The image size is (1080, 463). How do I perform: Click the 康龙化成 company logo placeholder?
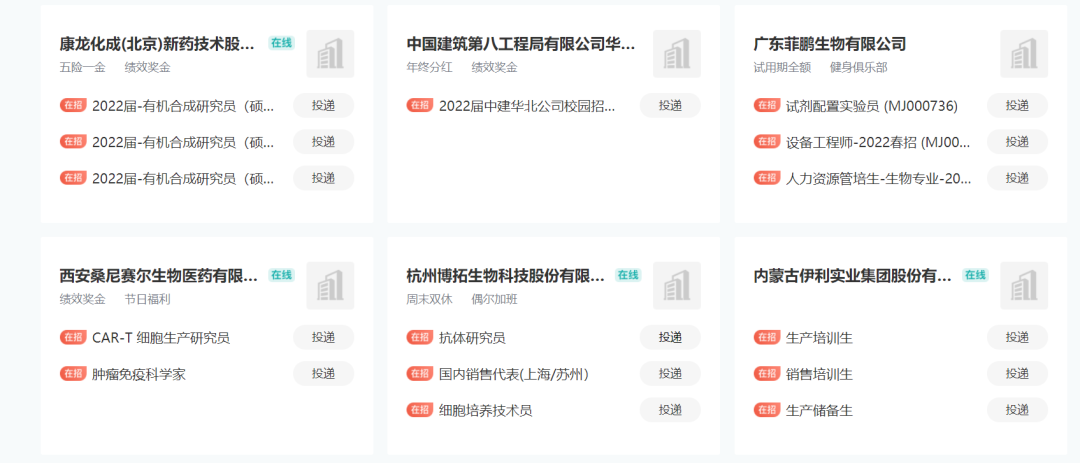[x=330, y=54]
